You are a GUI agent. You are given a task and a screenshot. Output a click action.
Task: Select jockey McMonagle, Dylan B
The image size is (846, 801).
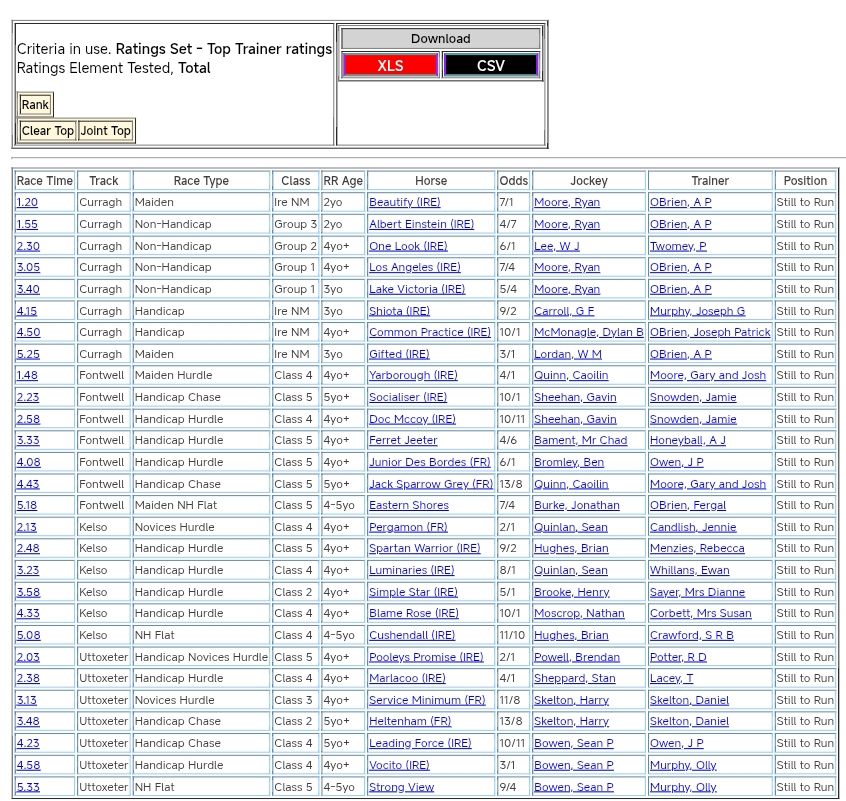(588, 332)
